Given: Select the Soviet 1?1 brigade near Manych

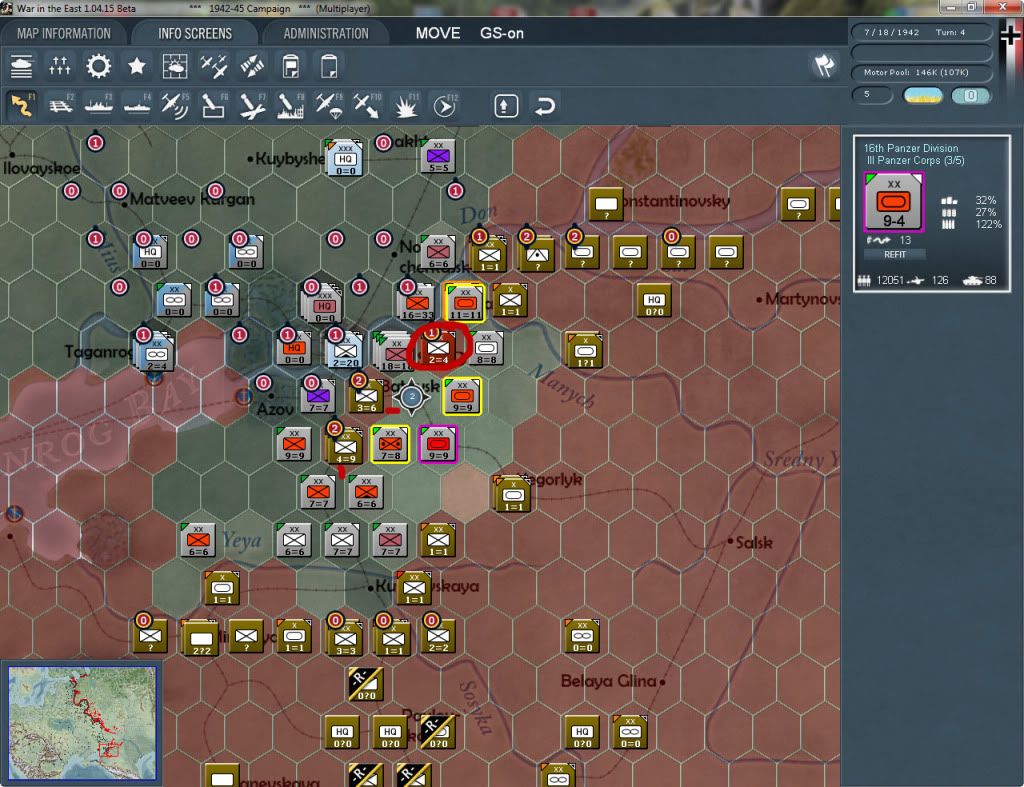Looking at the screenshot, I should click(584, 350).
